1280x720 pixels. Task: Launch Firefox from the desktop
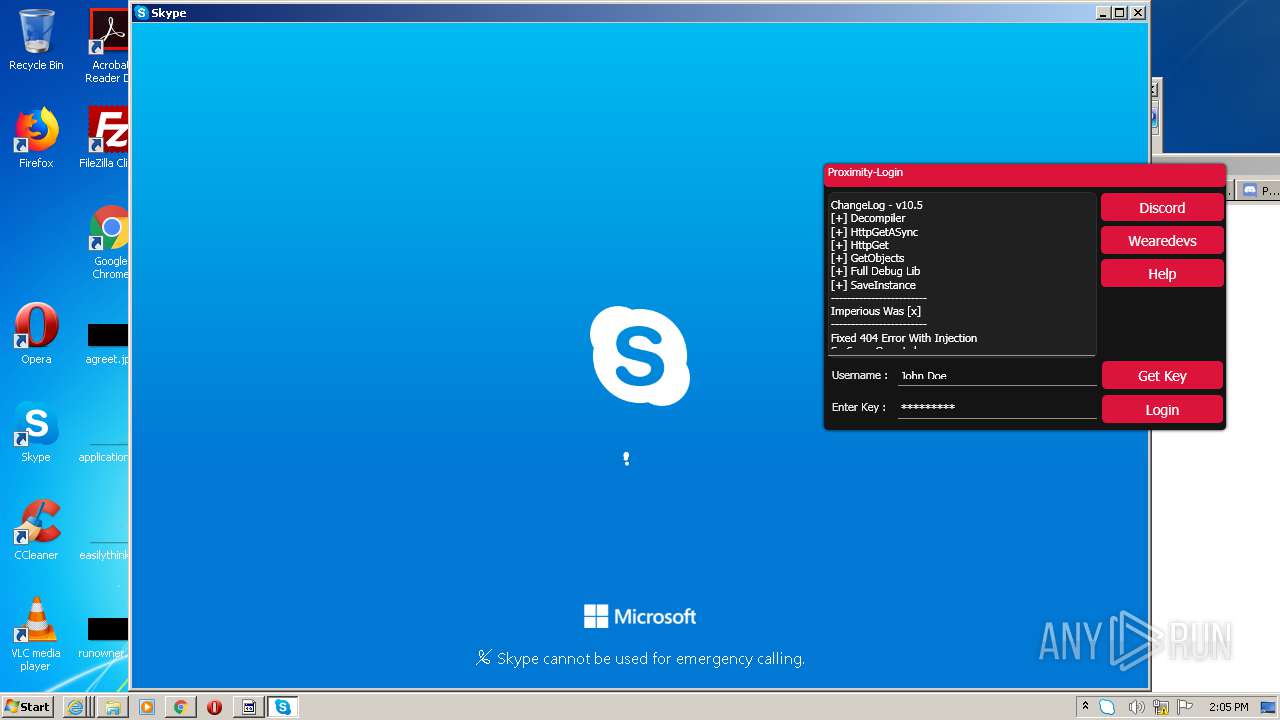(36, 138)
